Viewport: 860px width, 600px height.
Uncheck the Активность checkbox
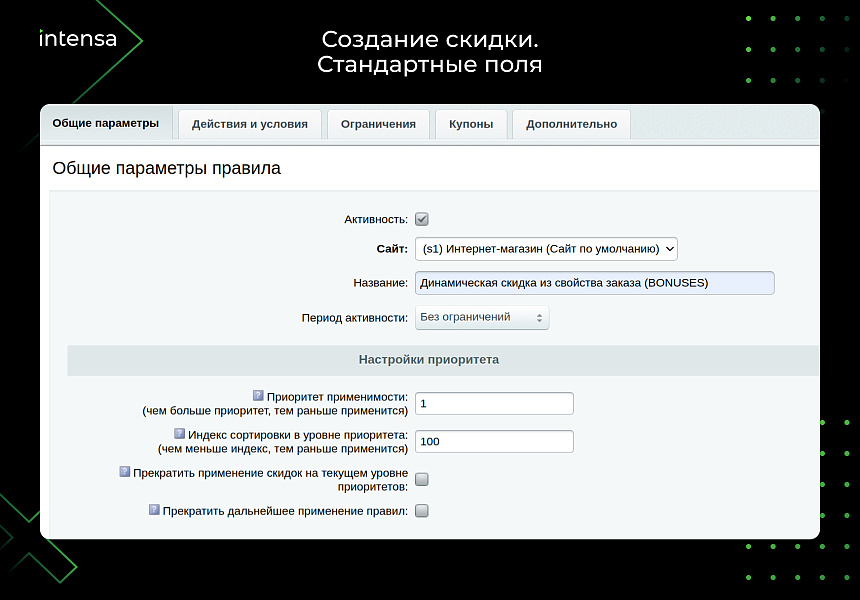(424, 218)
